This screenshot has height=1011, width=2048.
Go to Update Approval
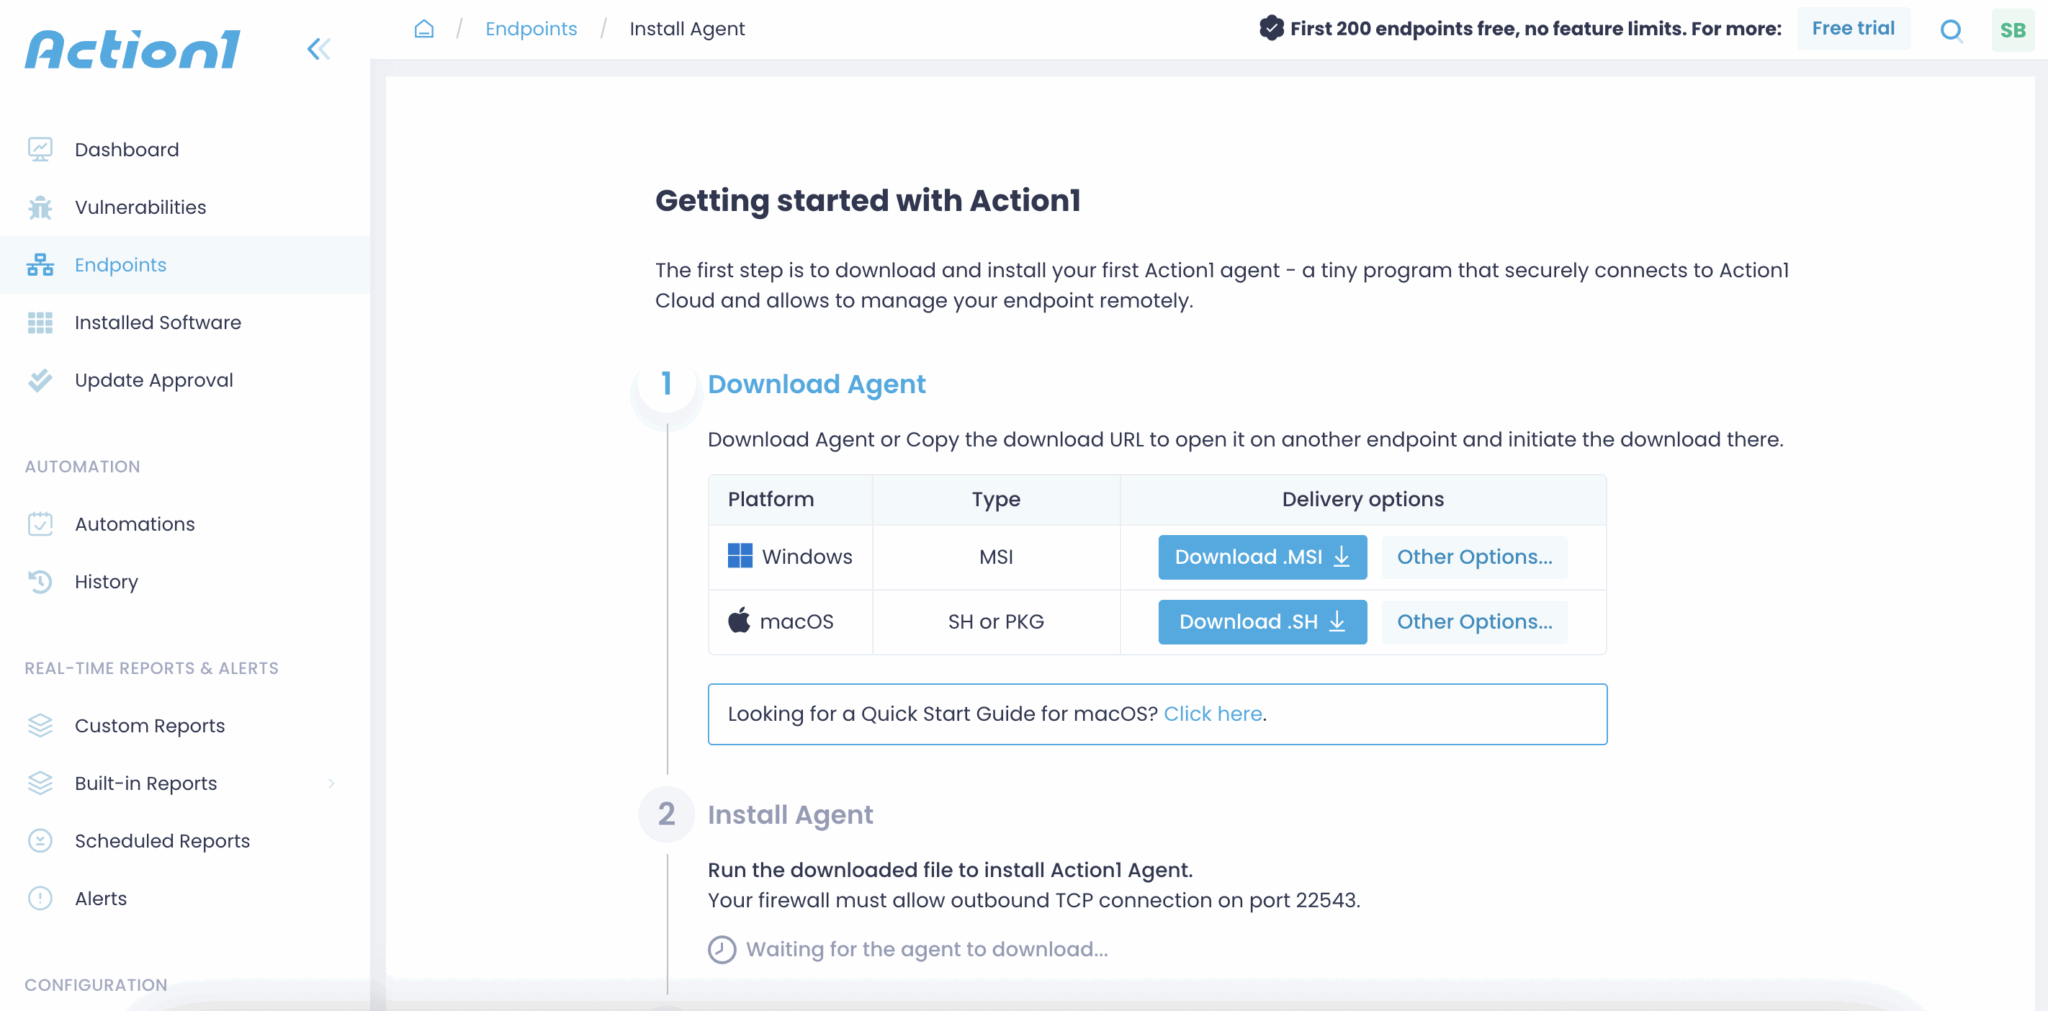tap(153, 380)
